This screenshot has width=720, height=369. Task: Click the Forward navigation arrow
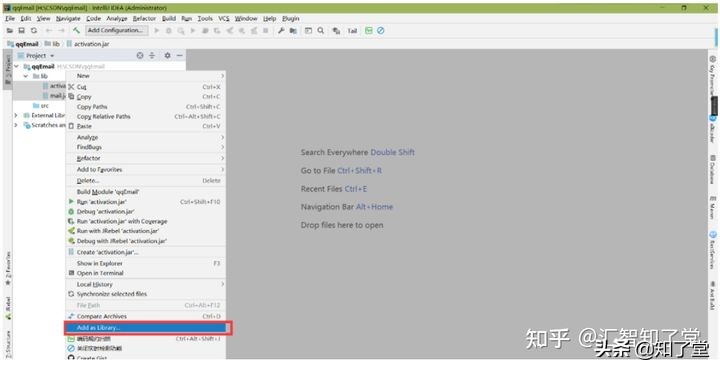click(61, 31)
